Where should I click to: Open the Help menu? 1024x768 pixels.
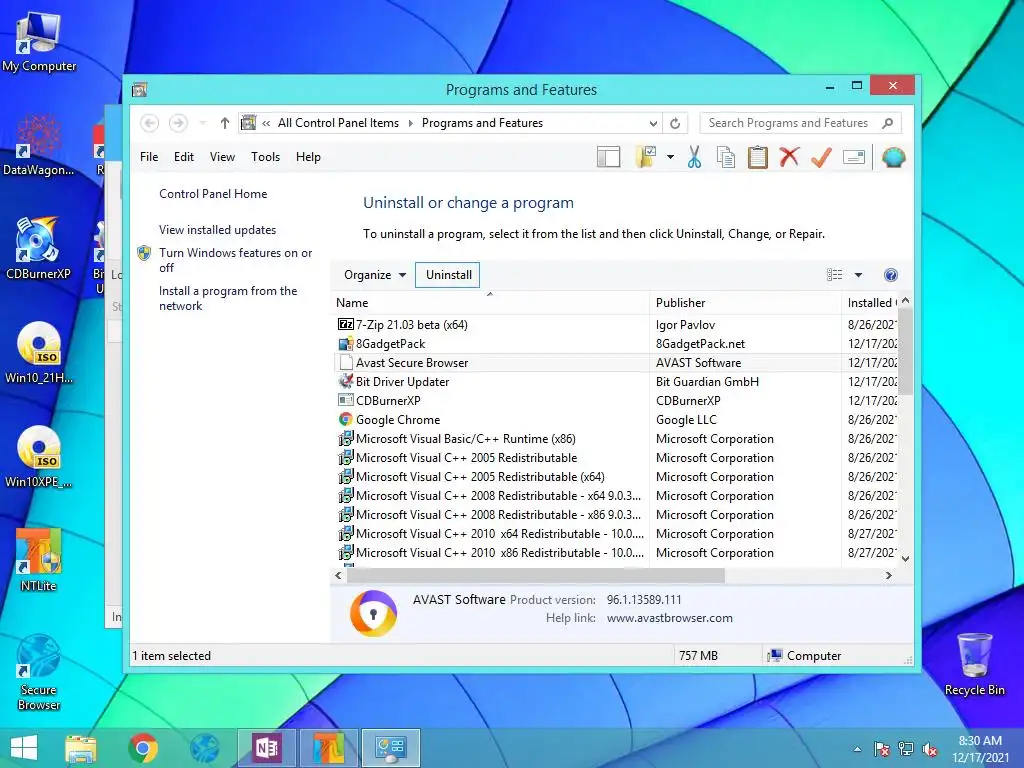tap(308, 157)
